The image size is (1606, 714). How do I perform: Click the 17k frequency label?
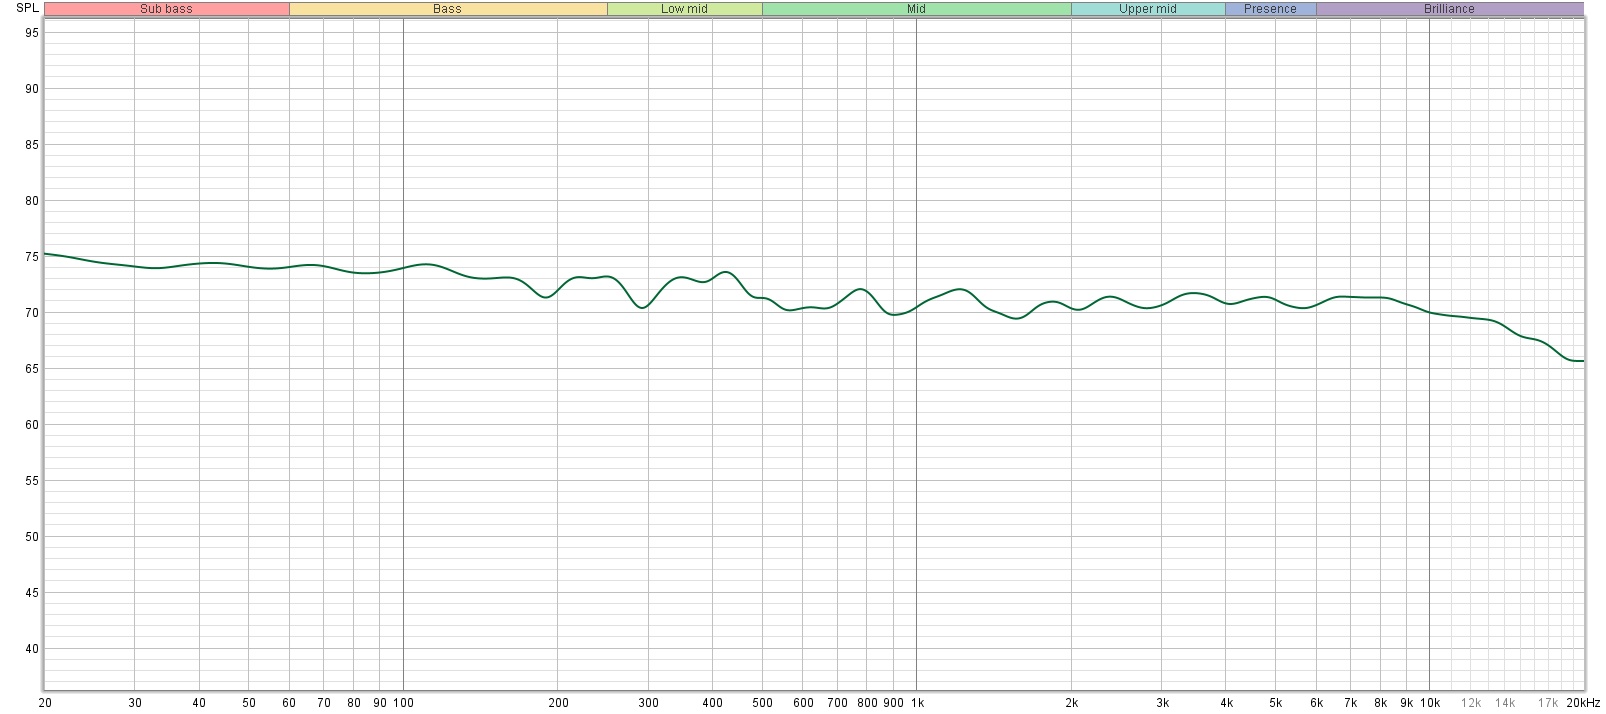[x=1548, y=703]
